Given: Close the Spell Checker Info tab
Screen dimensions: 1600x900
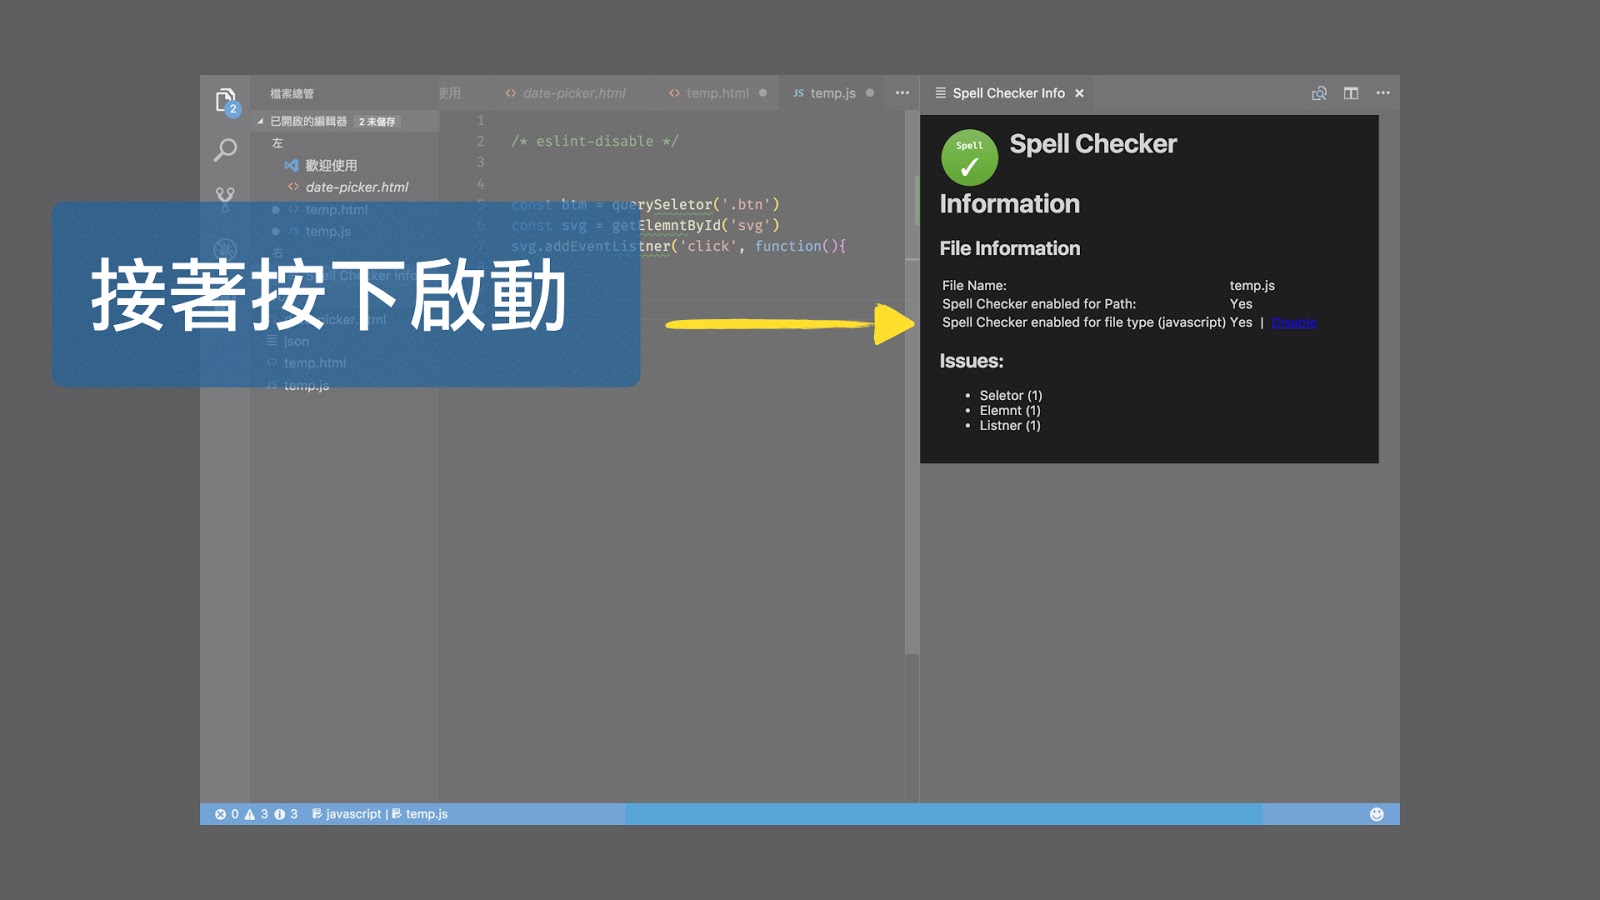Looking at the screenshot, I should tap(1079, 93).
